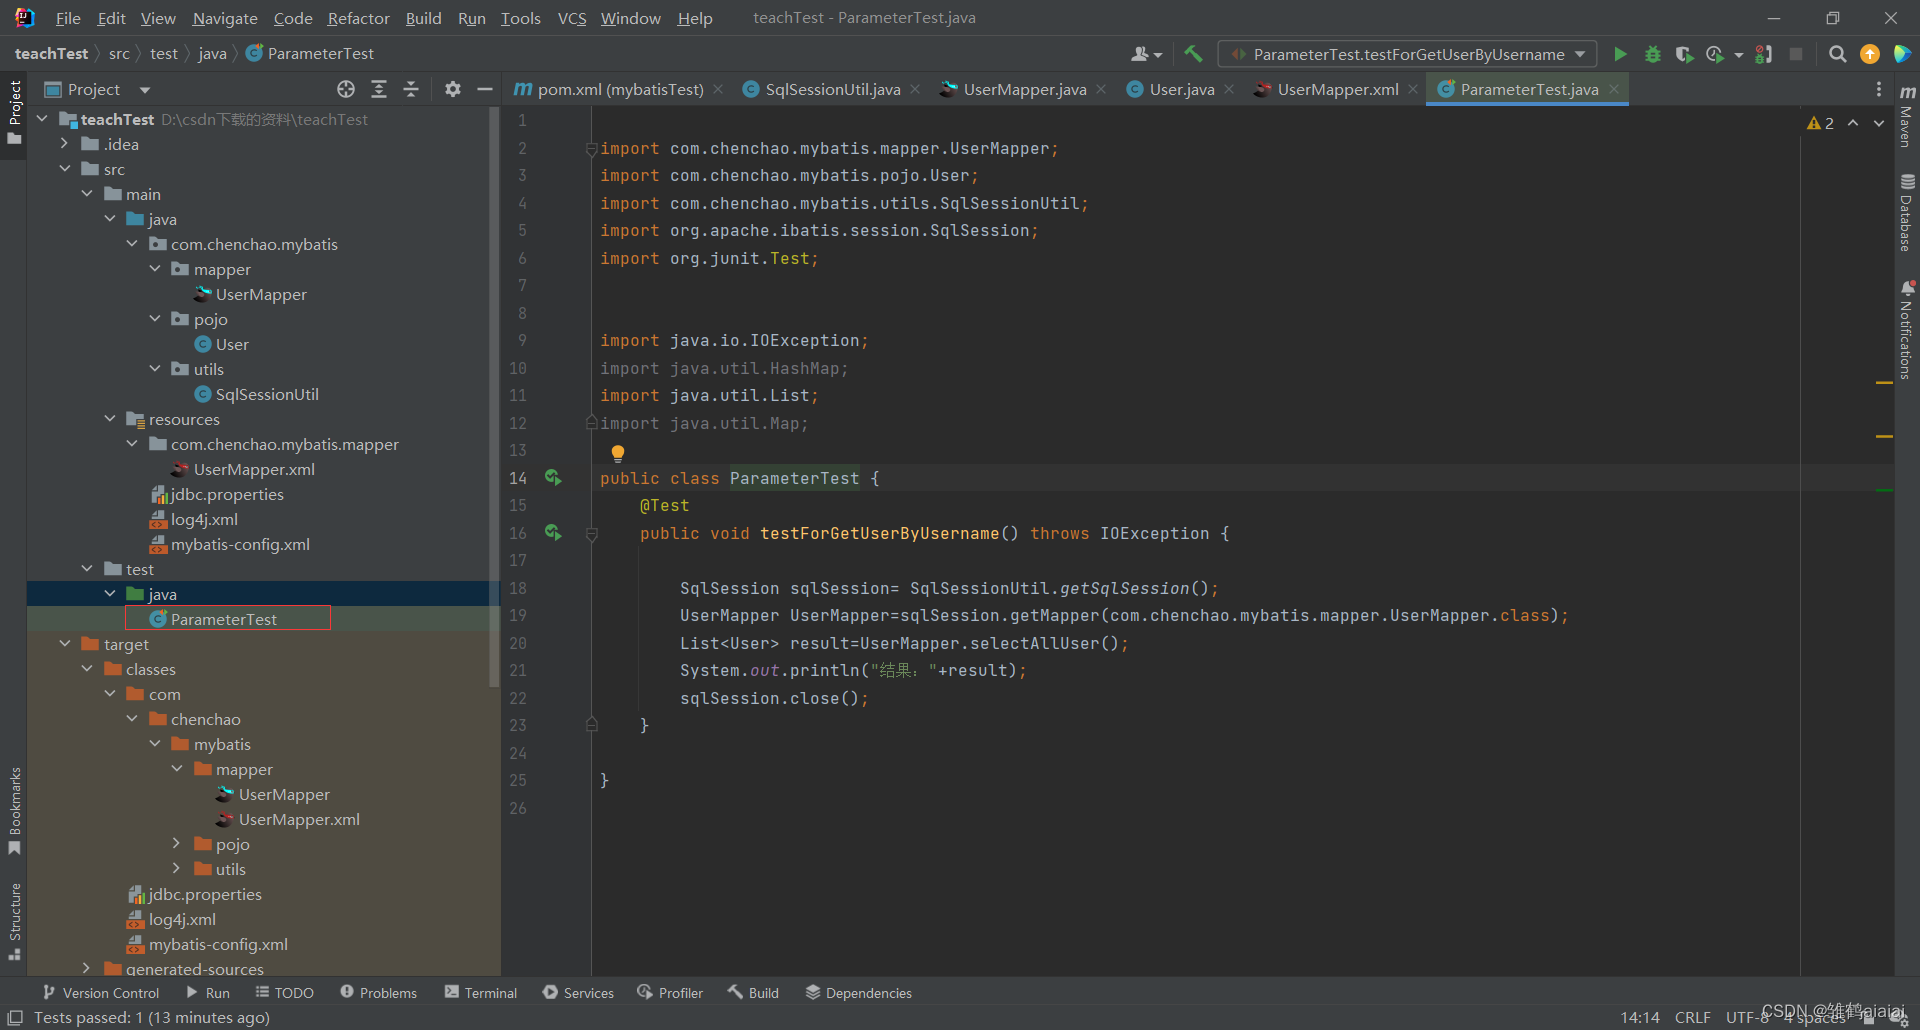The width and height of the screenshot is (1920, 1030).
Task: Open the Terminal tool window
Action: pos(481,992)
